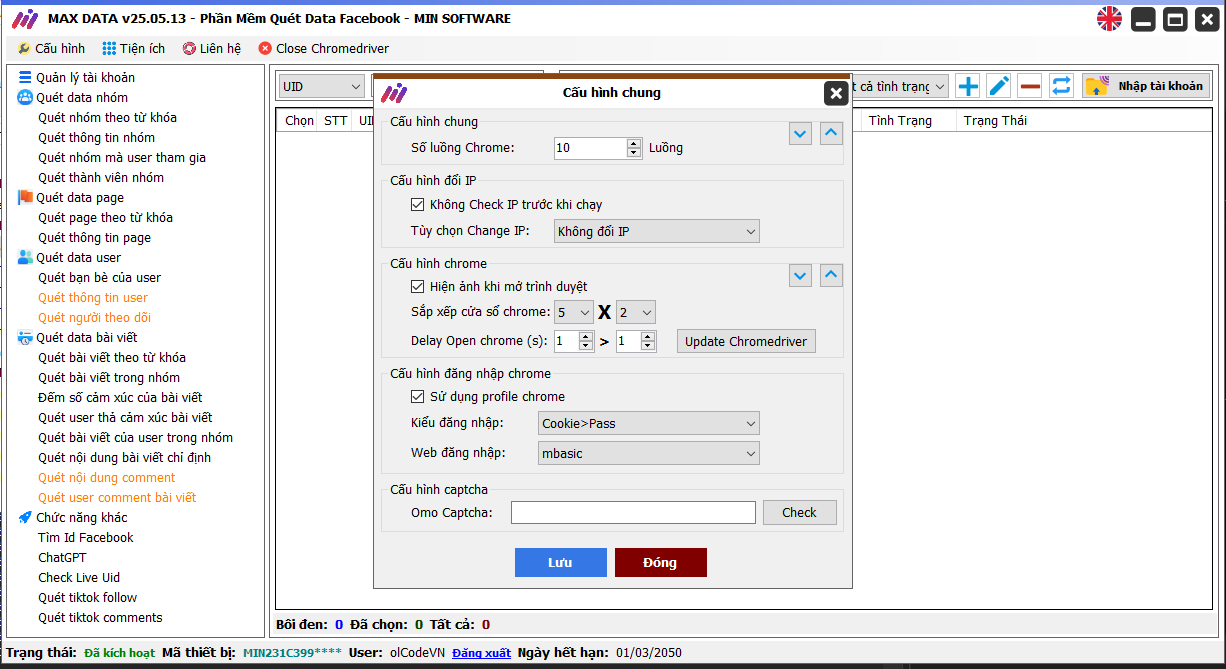
Task: Open the Cấu hình menu
Action: point(51,48)
